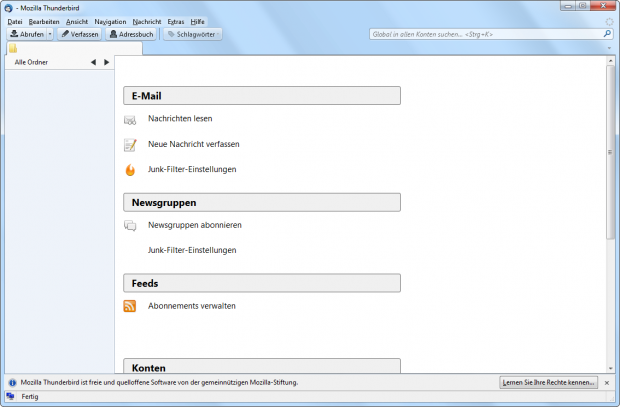Open the Navigation menu
Image resolution: width=620 pixels, height=407 pixels.
coord(110,22)
